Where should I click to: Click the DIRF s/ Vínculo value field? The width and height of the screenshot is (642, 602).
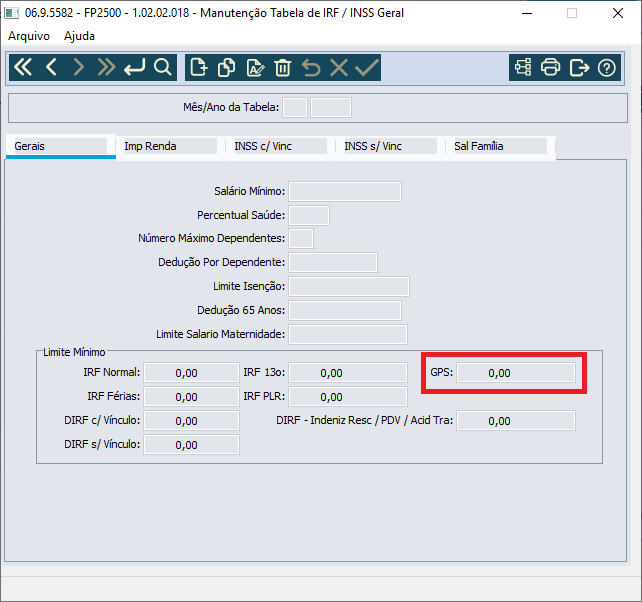191,444
